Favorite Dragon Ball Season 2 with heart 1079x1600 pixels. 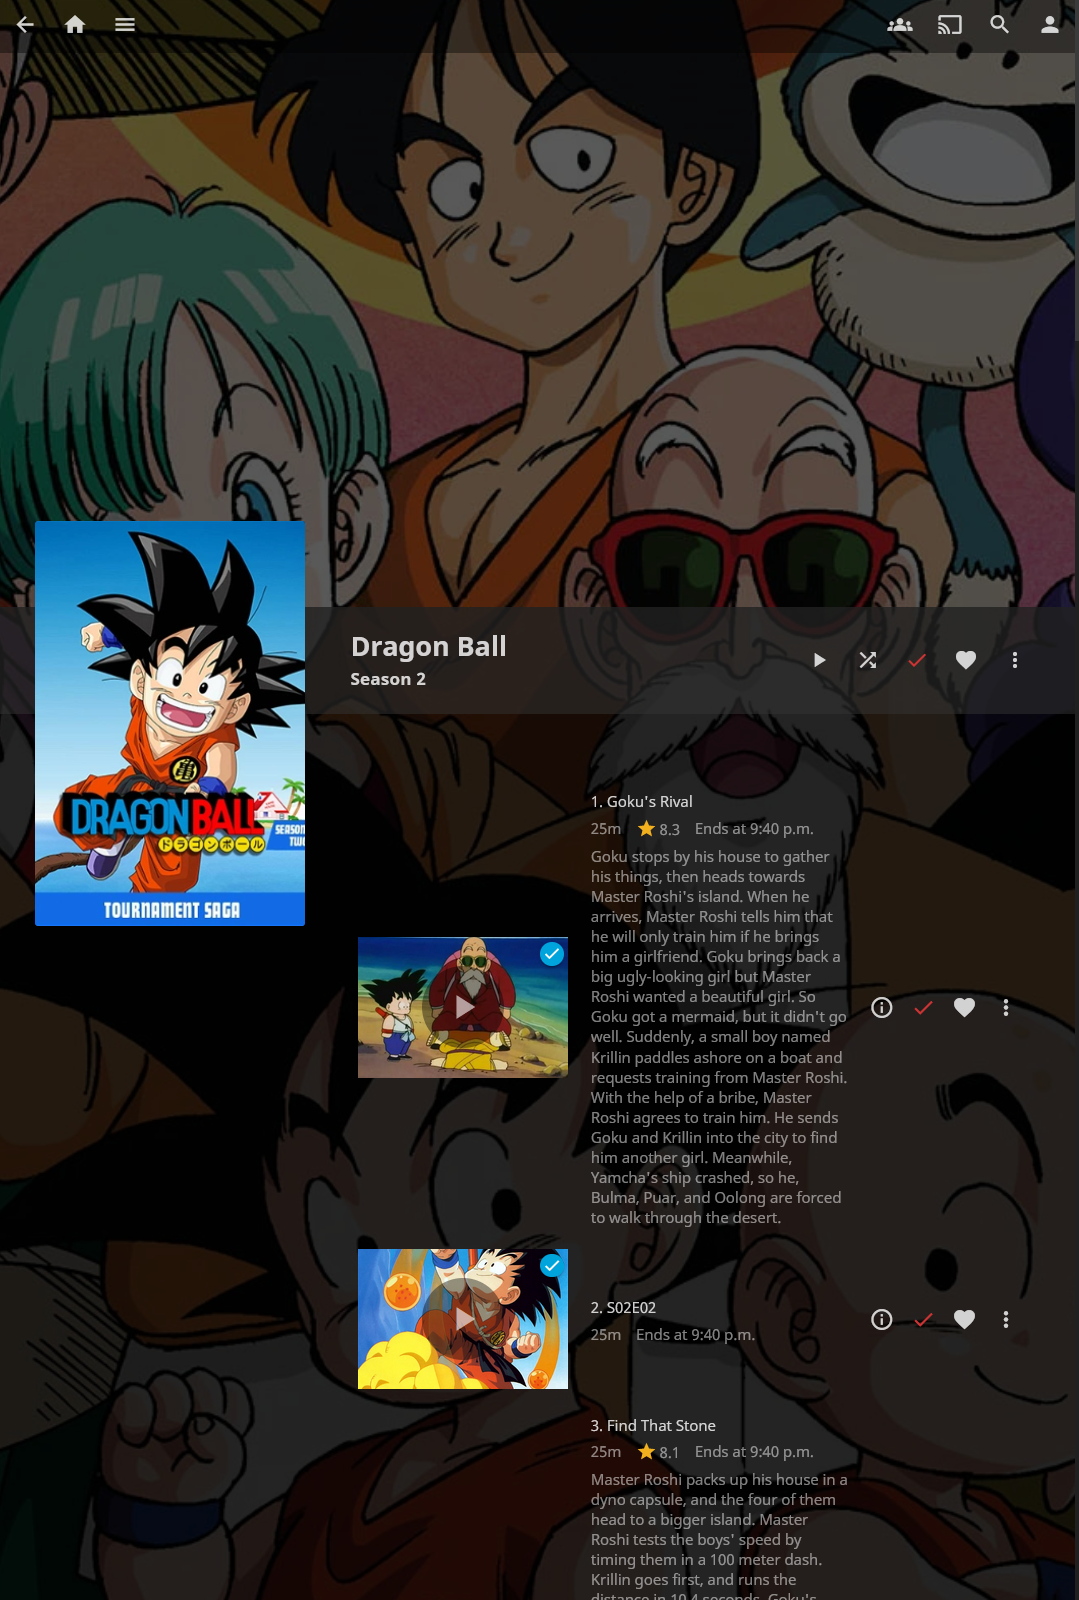tap(966, 660)
